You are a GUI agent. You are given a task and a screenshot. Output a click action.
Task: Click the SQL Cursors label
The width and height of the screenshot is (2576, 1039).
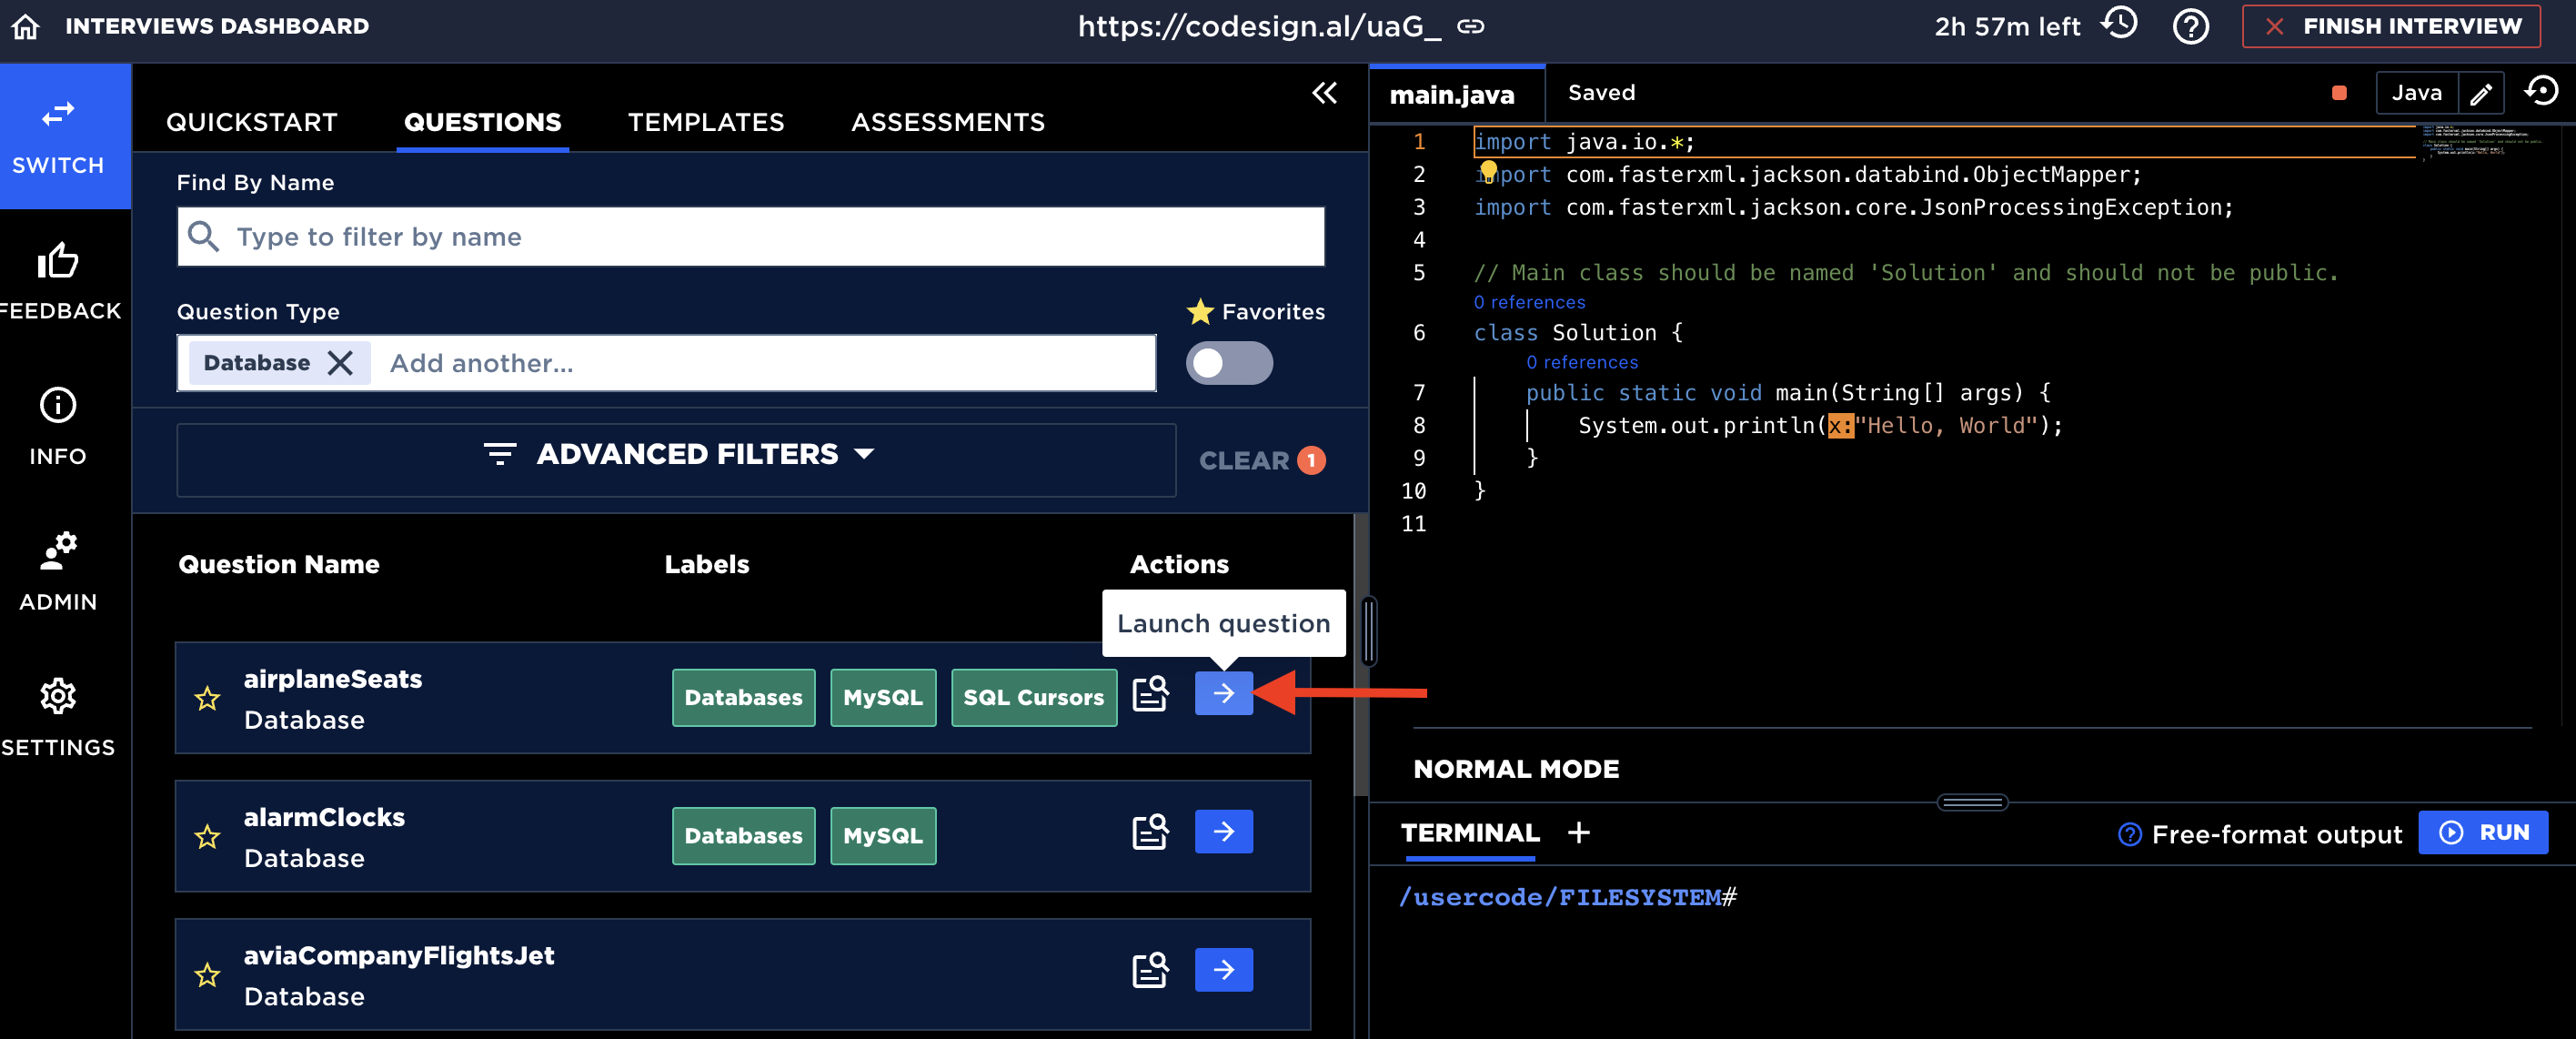tap(1033, 698)
